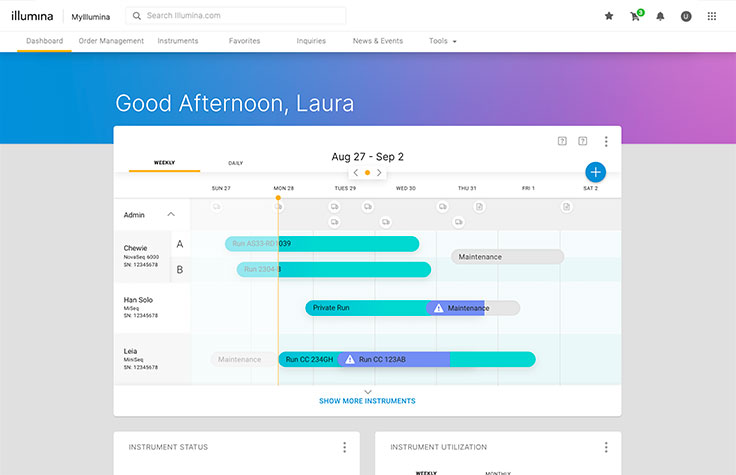Switch the calendar to Daily view
The image size is (736, 475).
[x=235, y=163]
